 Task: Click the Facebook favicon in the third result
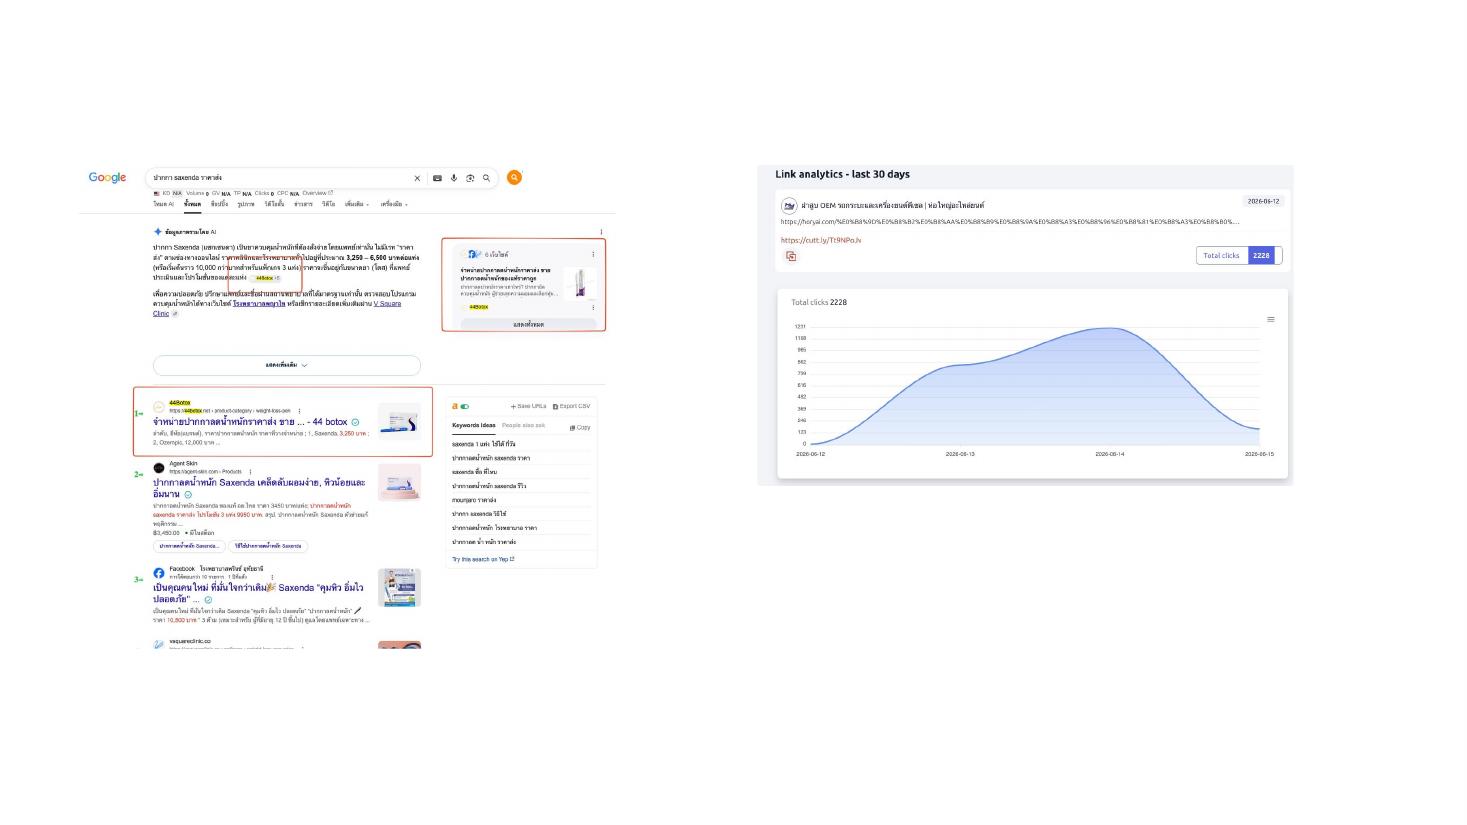point(159,573)
